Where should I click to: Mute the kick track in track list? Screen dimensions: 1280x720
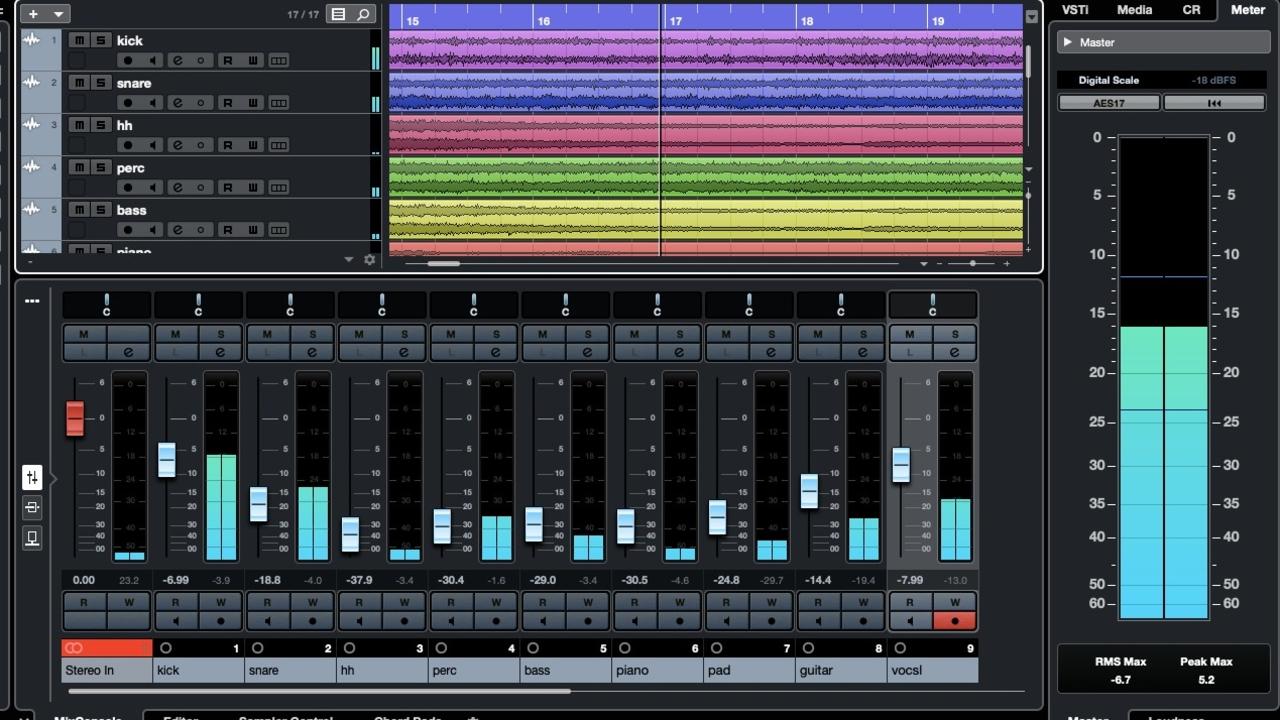point(78,40)
